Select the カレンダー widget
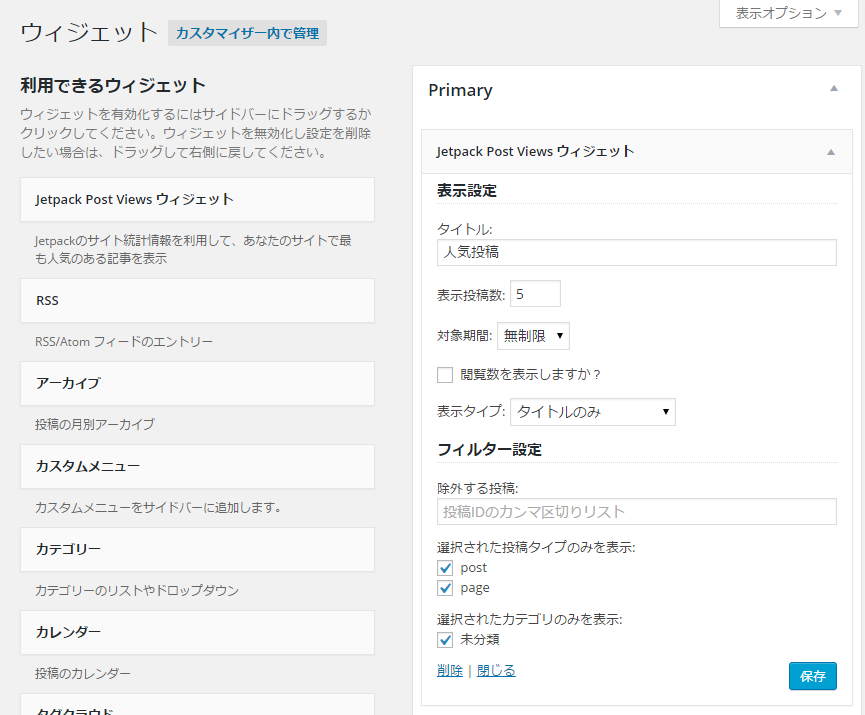Viewport: 865px width, 715px height. 195,632
